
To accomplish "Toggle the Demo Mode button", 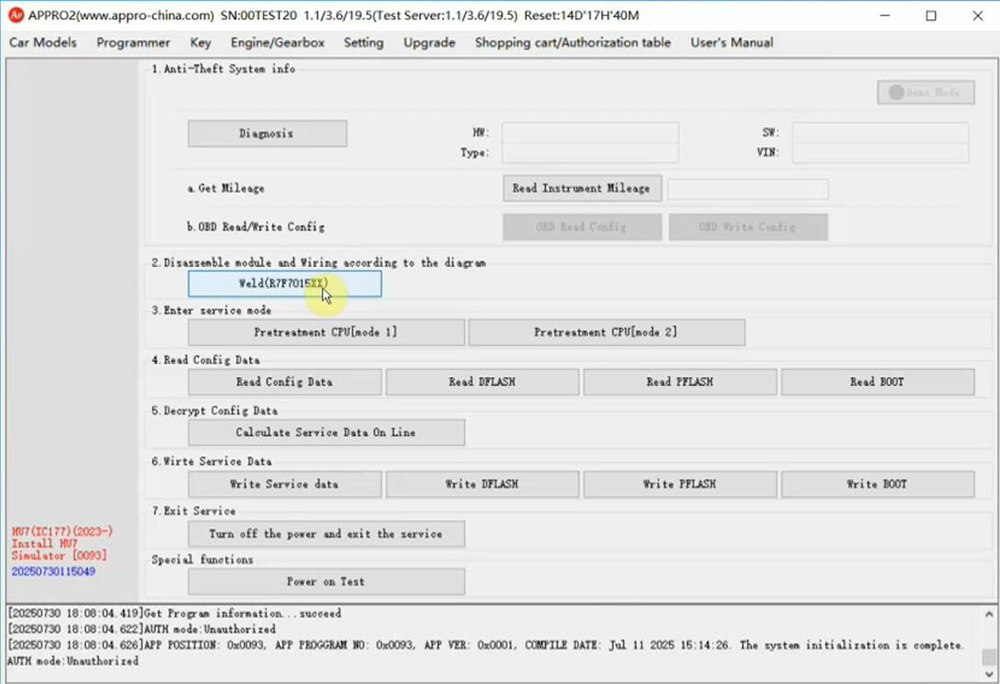I will point(924,93).
